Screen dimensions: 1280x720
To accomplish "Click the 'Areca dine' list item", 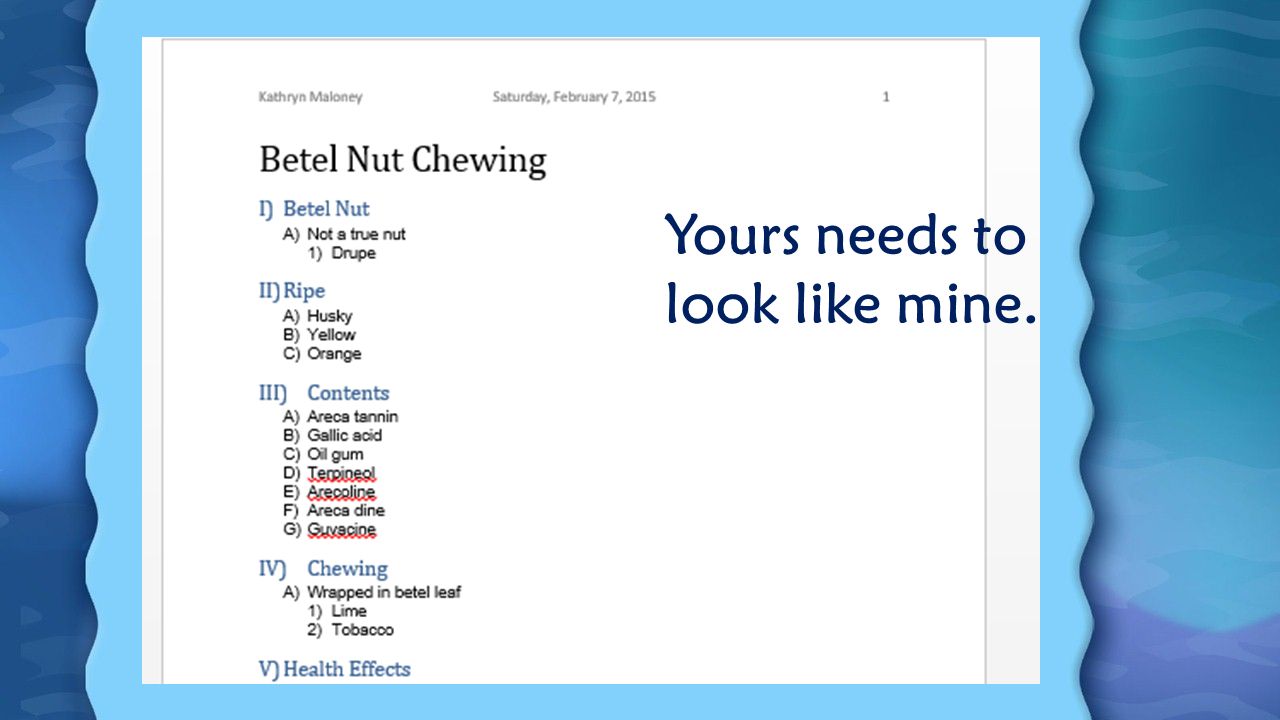I will coord(345,511).
